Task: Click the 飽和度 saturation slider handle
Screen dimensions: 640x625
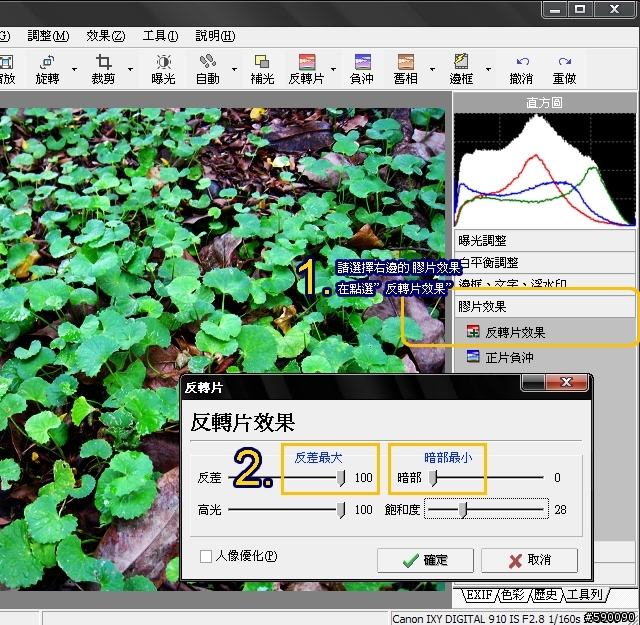Action: click(x=462, y=510)
